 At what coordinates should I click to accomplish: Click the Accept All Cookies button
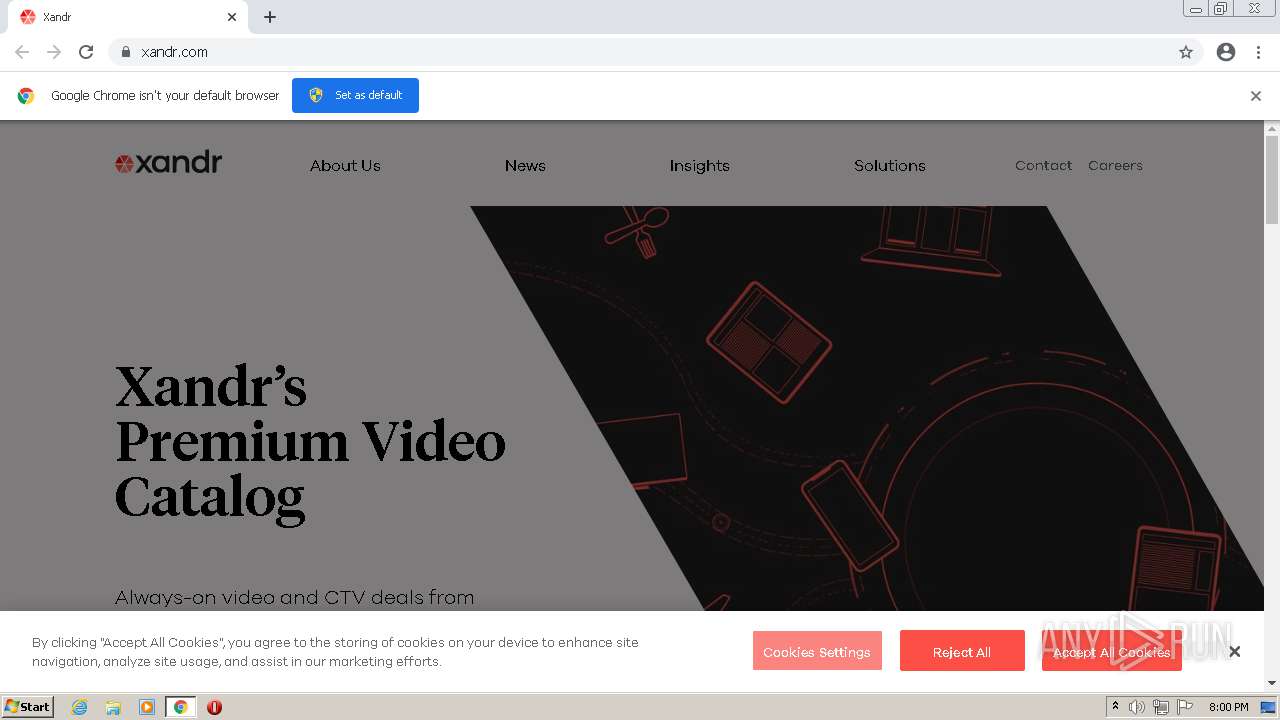(x=1112, y=651)
